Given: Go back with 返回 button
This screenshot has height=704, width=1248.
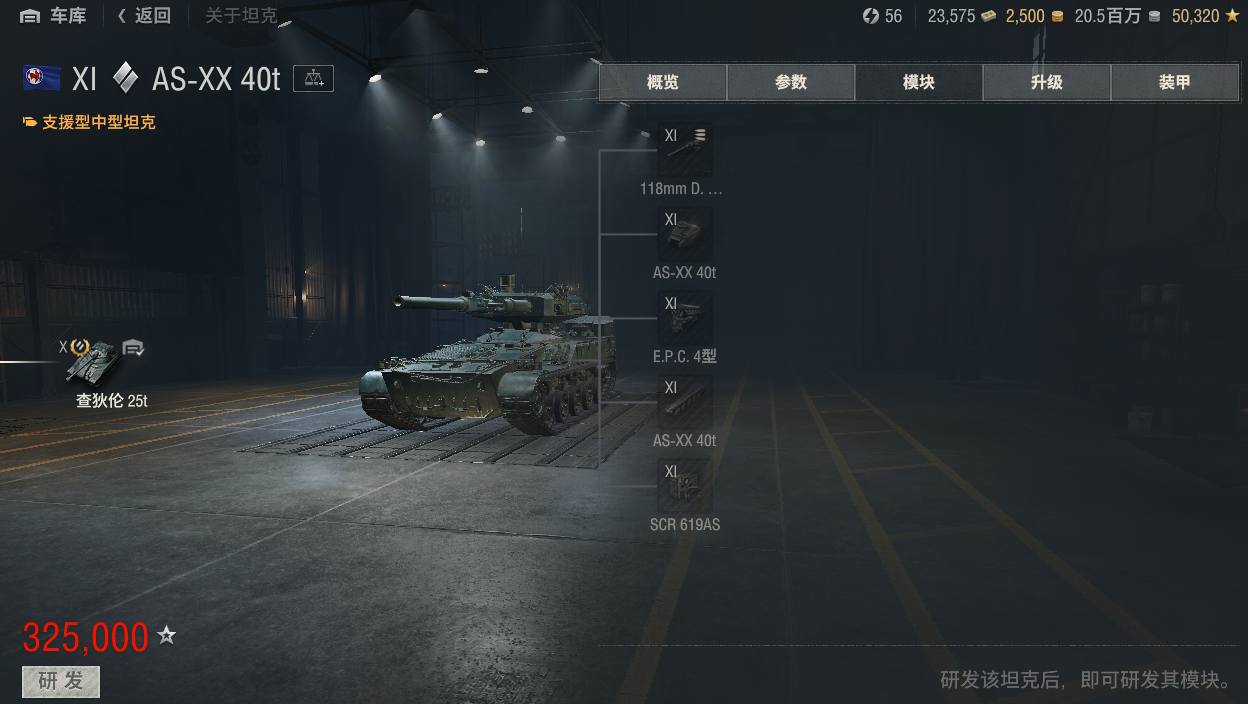Looking at the screenshot, I should 143,16.
